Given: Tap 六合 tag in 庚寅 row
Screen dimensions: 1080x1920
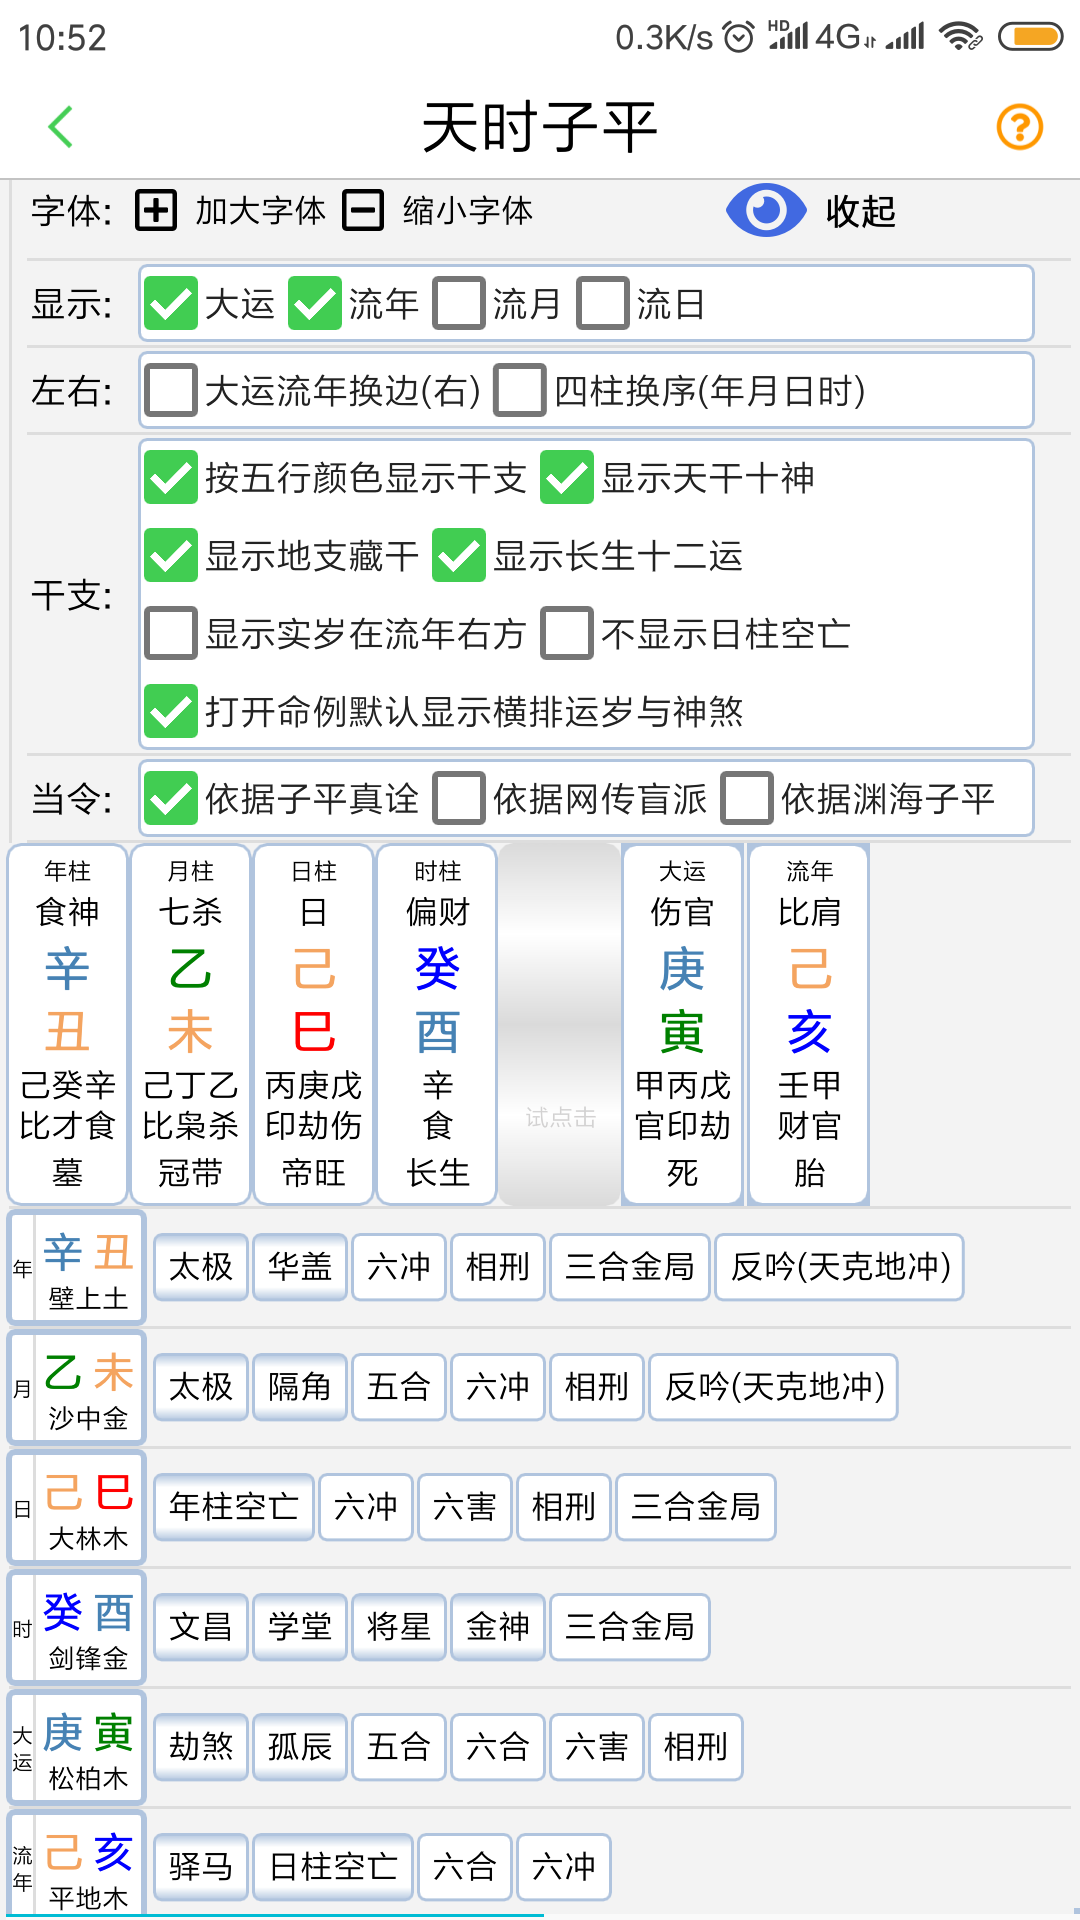Looking at the screenshot, I should 498,1747.
